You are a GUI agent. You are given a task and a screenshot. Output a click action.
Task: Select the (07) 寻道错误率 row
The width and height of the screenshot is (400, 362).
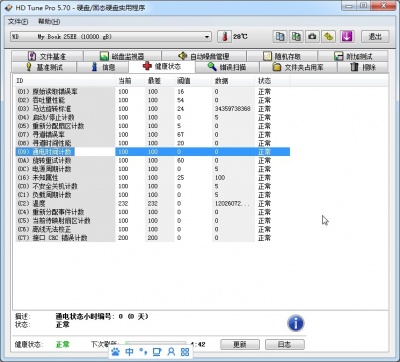tap(153, 135)
